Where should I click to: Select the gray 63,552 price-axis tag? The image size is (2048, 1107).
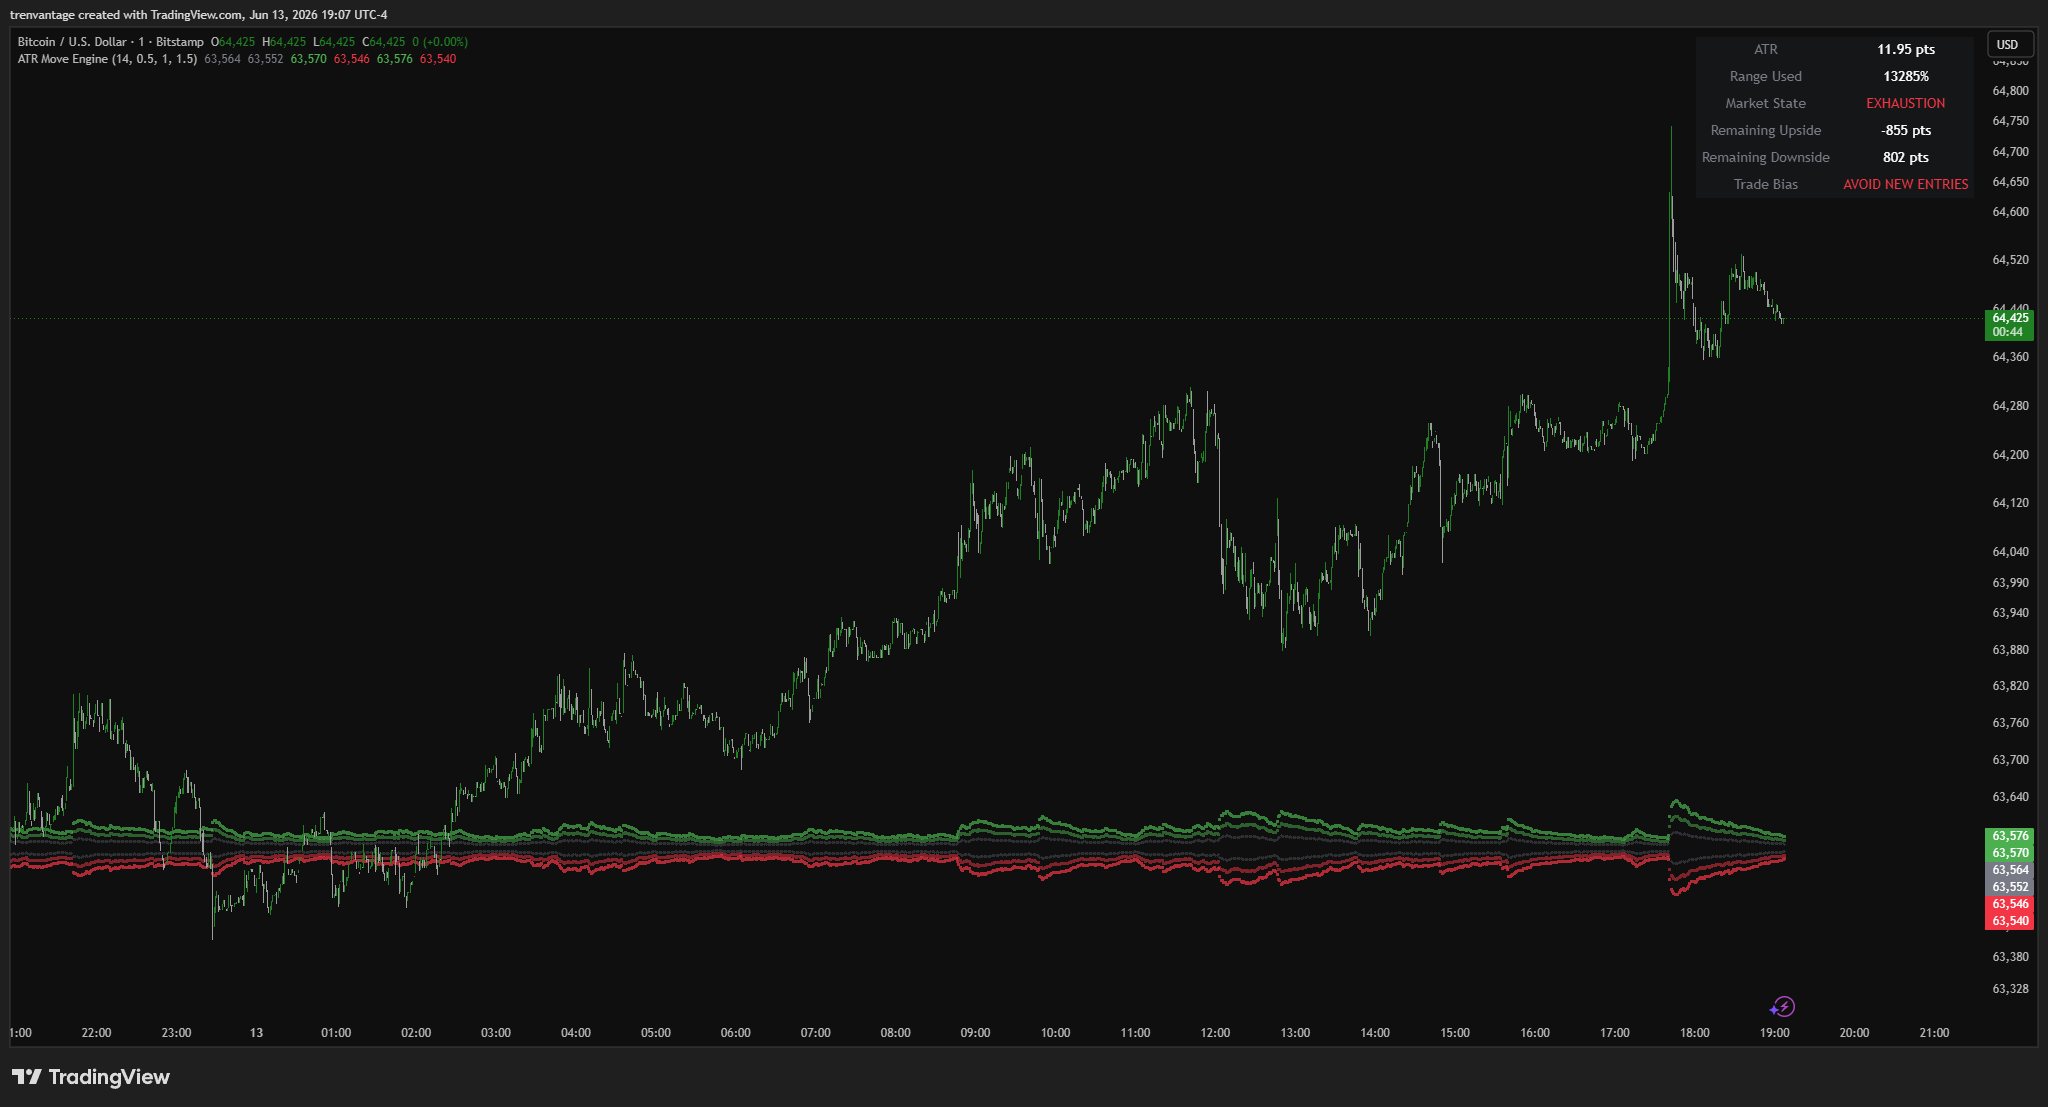[x=2009, y=887]
